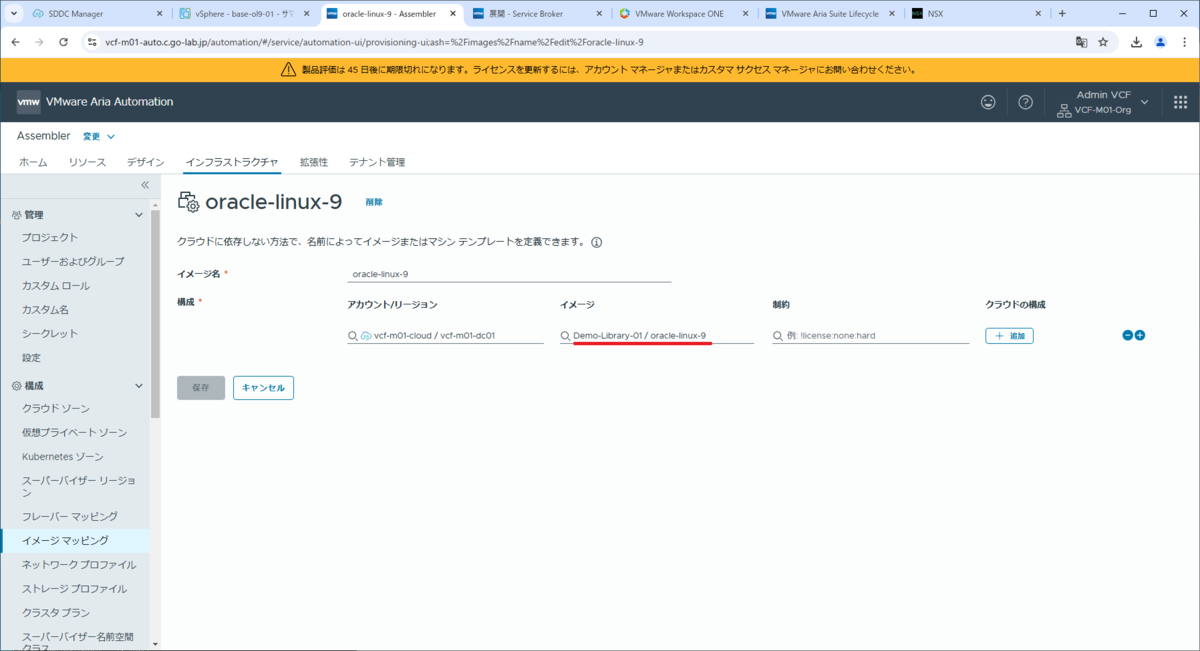Open the Chrome profile avatar icon

point(1160,42)
